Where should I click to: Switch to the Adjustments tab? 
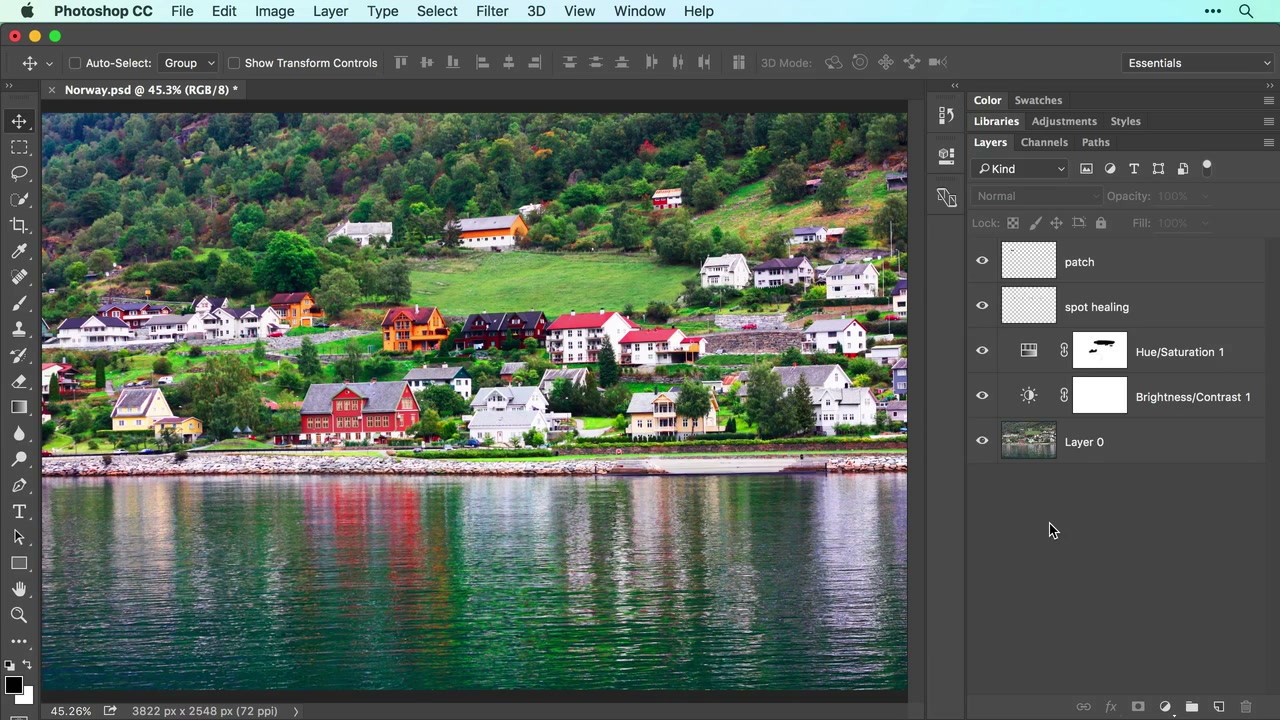coord(1064,121)
